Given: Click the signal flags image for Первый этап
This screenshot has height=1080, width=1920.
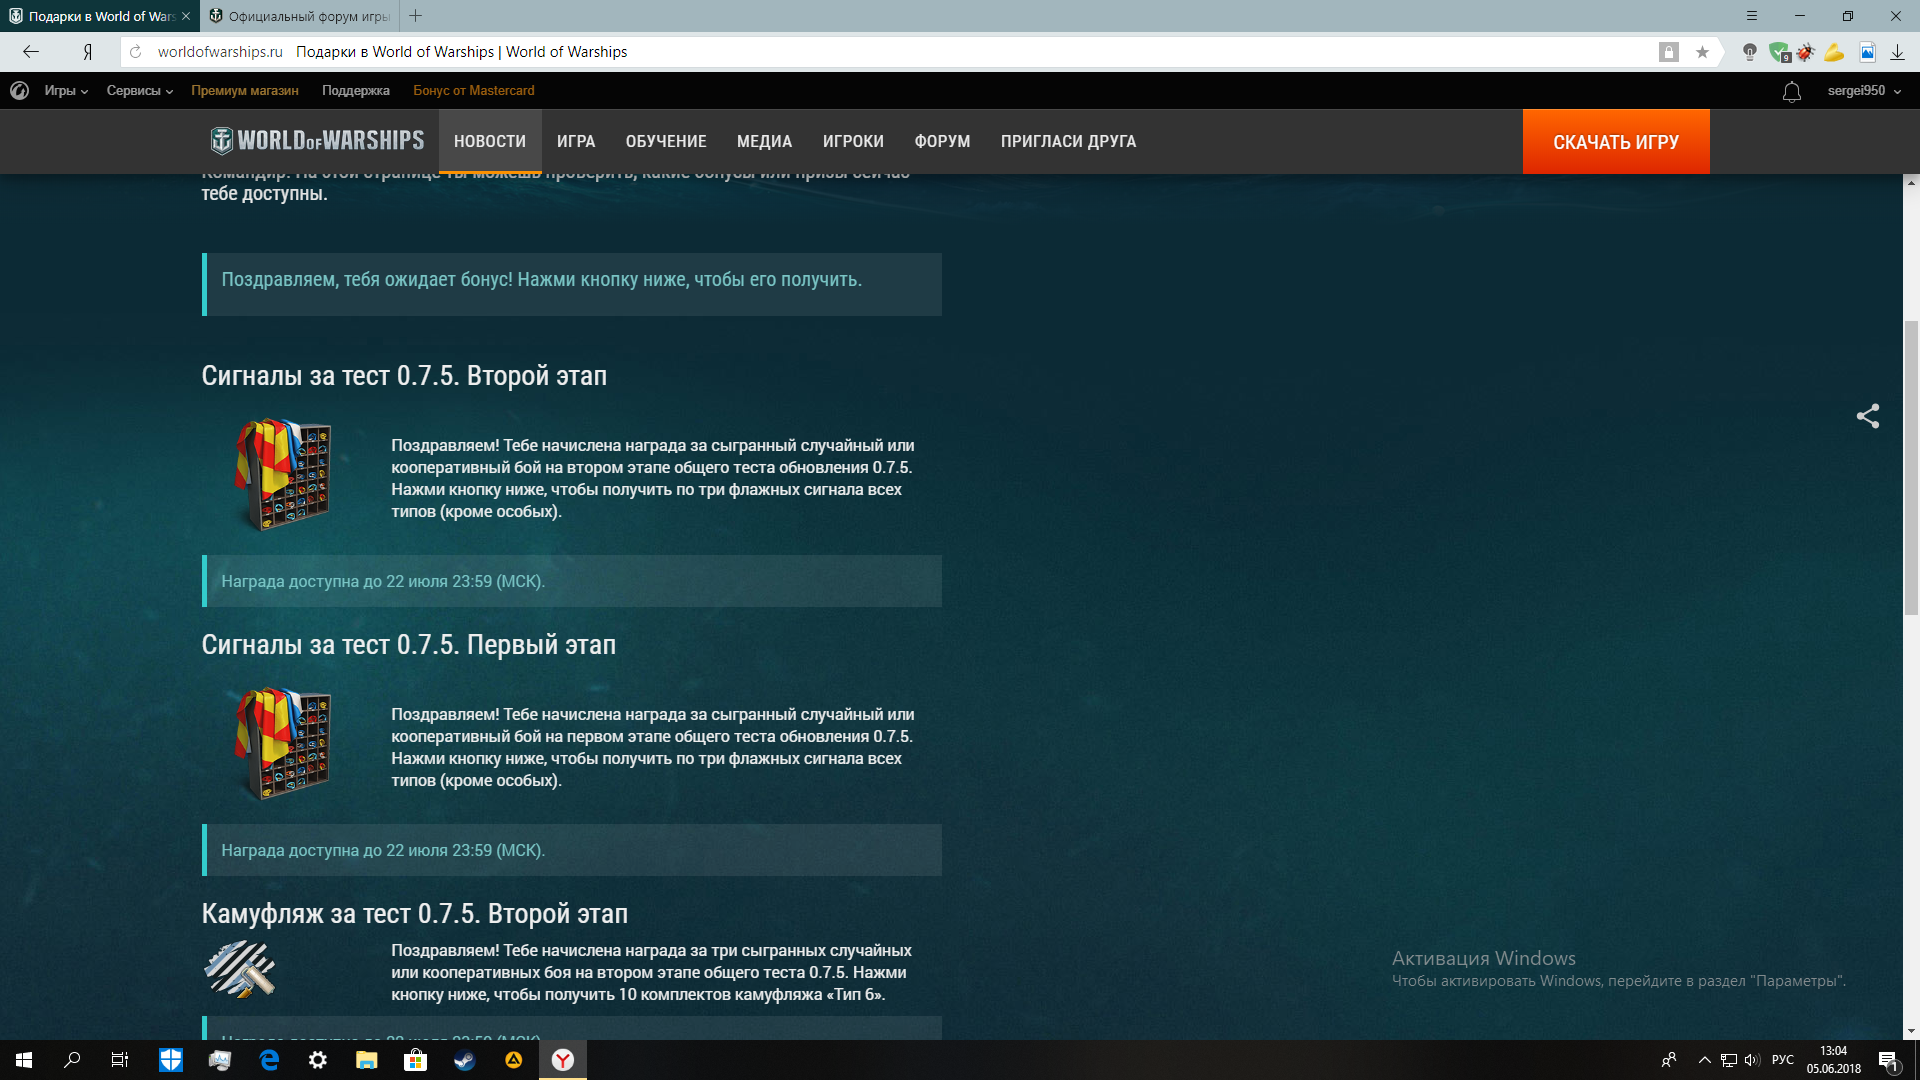Looking at the screenshot, I should pyautogui.click(x=283, y=744).
